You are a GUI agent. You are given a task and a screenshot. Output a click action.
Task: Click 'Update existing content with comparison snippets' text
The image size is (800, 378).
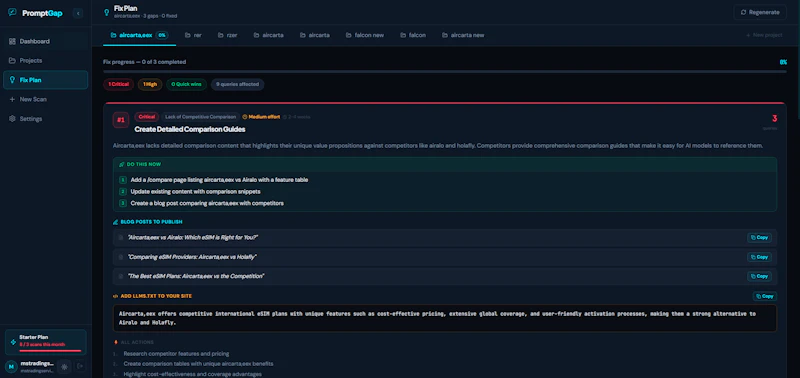tap(195, 192)
